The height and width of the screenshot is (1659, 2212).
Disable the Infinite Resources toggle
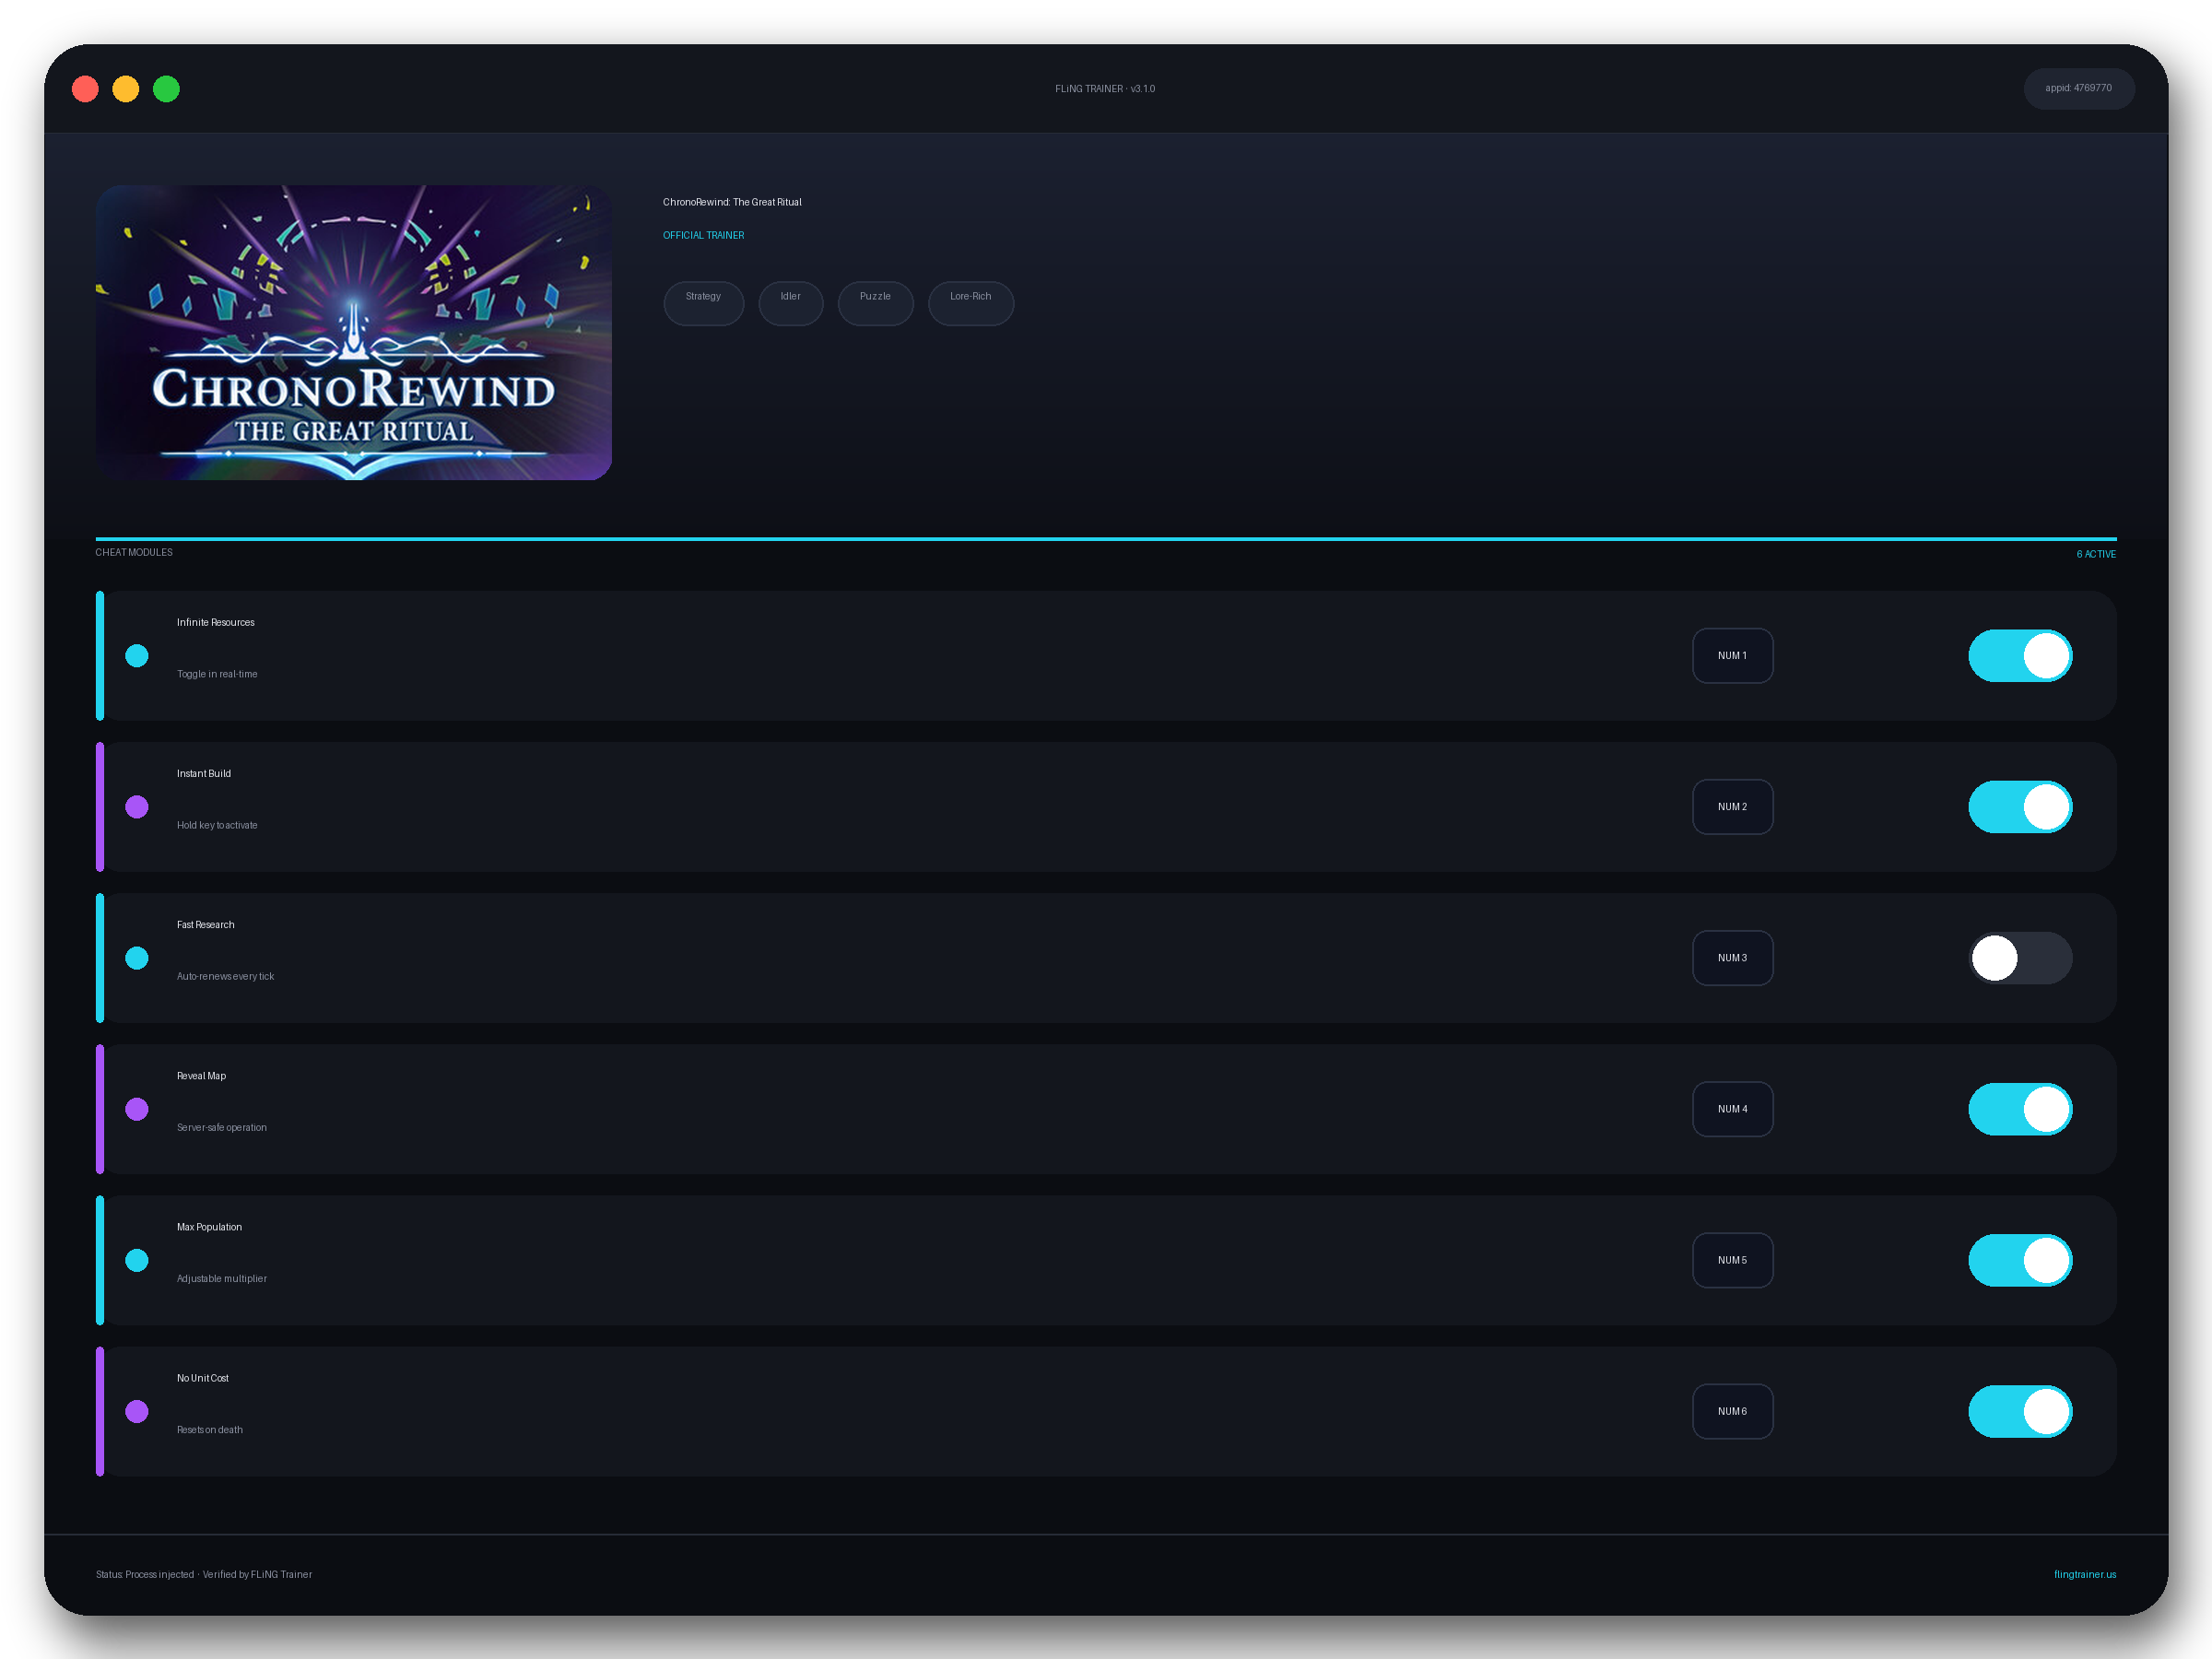2020,656
